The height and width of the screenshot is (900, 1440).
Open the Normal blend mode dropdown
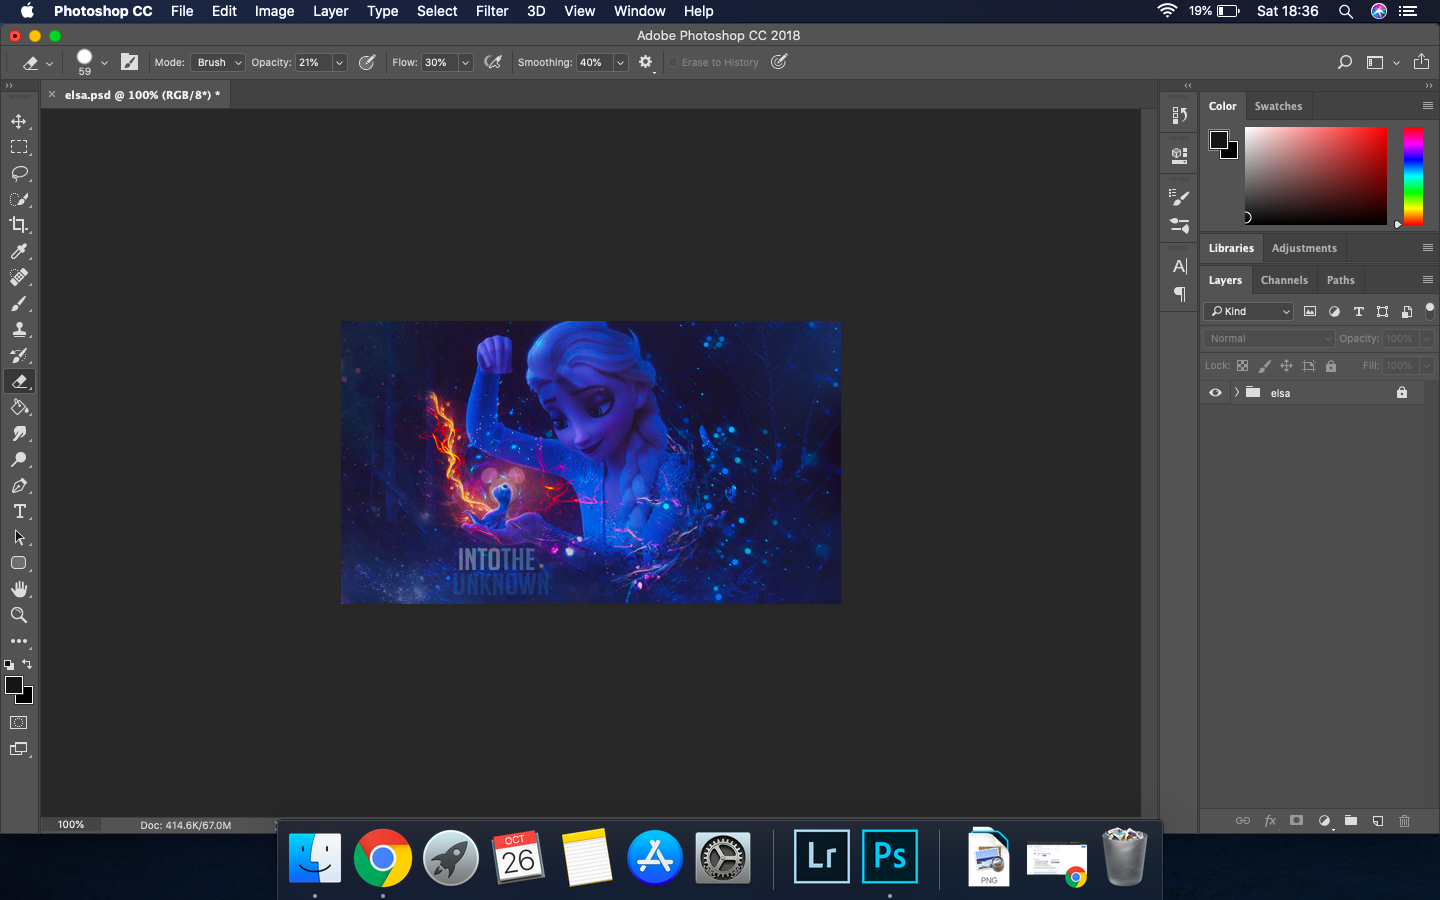[x=1269, y=338]
